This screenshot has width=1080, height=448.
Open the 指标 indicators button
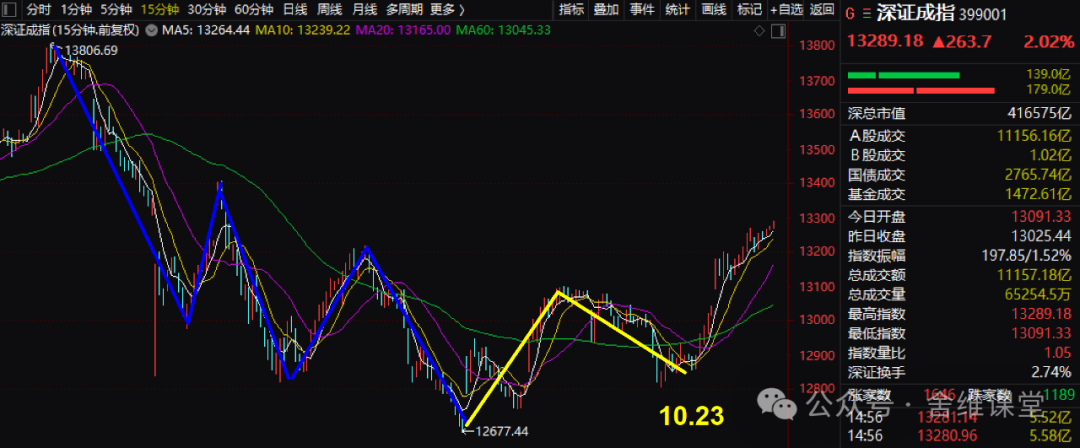click(571, 10)
